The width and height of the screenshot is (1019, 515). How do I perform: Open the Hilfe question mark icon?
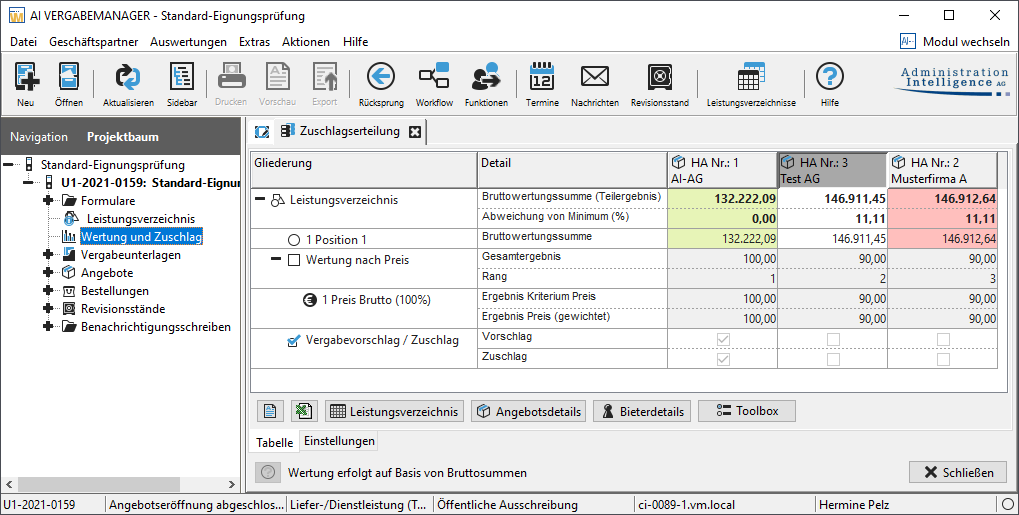830,77
